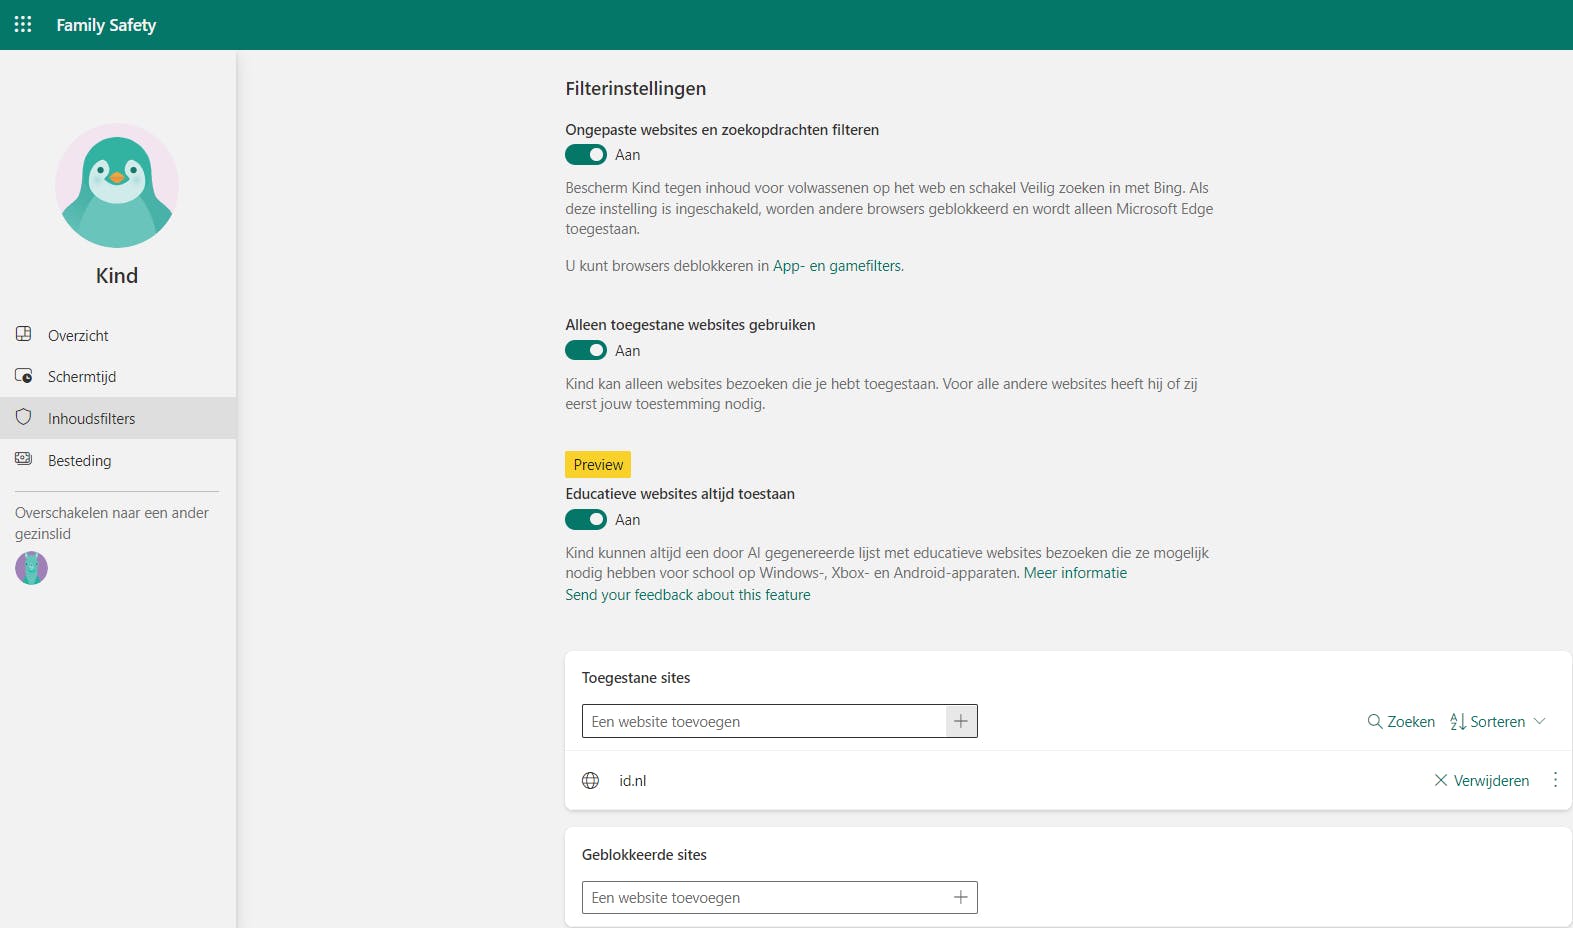Open more options for id.nl entry
This screenshot has width=1573, height=928.
pyautogui.click(x=1555, y=780)
